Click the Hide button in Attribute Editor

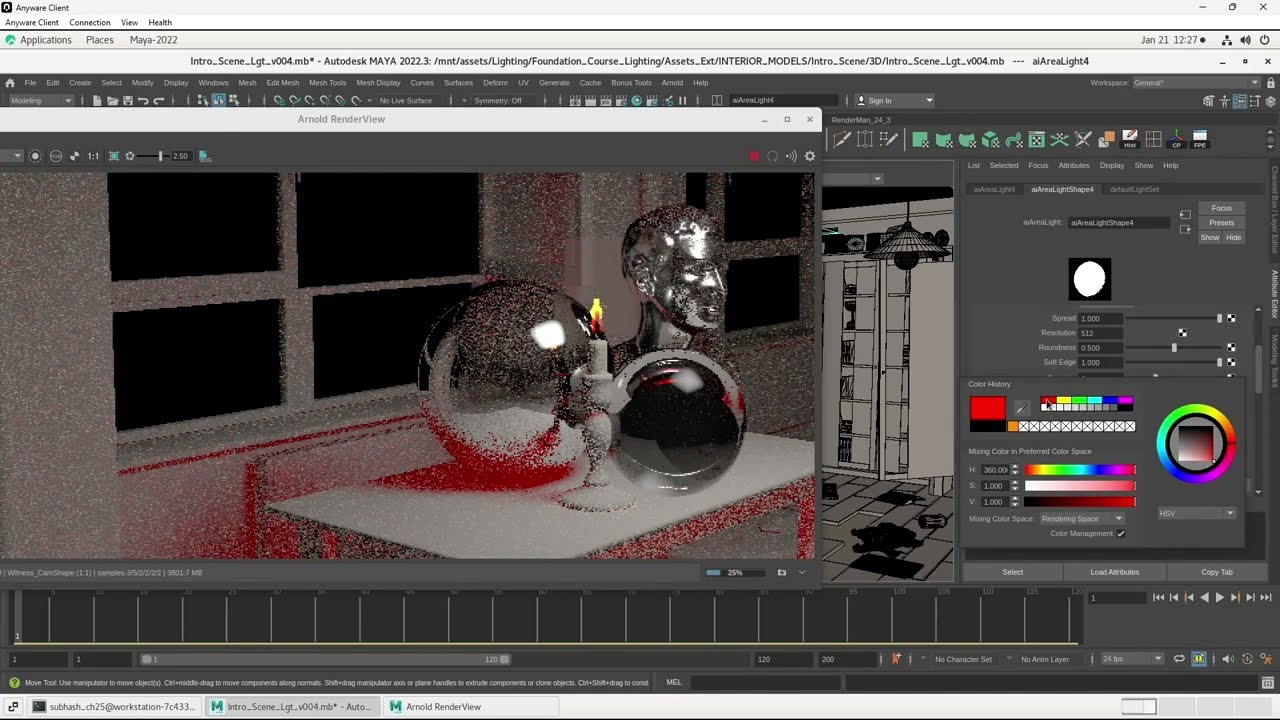point(1233,238)
